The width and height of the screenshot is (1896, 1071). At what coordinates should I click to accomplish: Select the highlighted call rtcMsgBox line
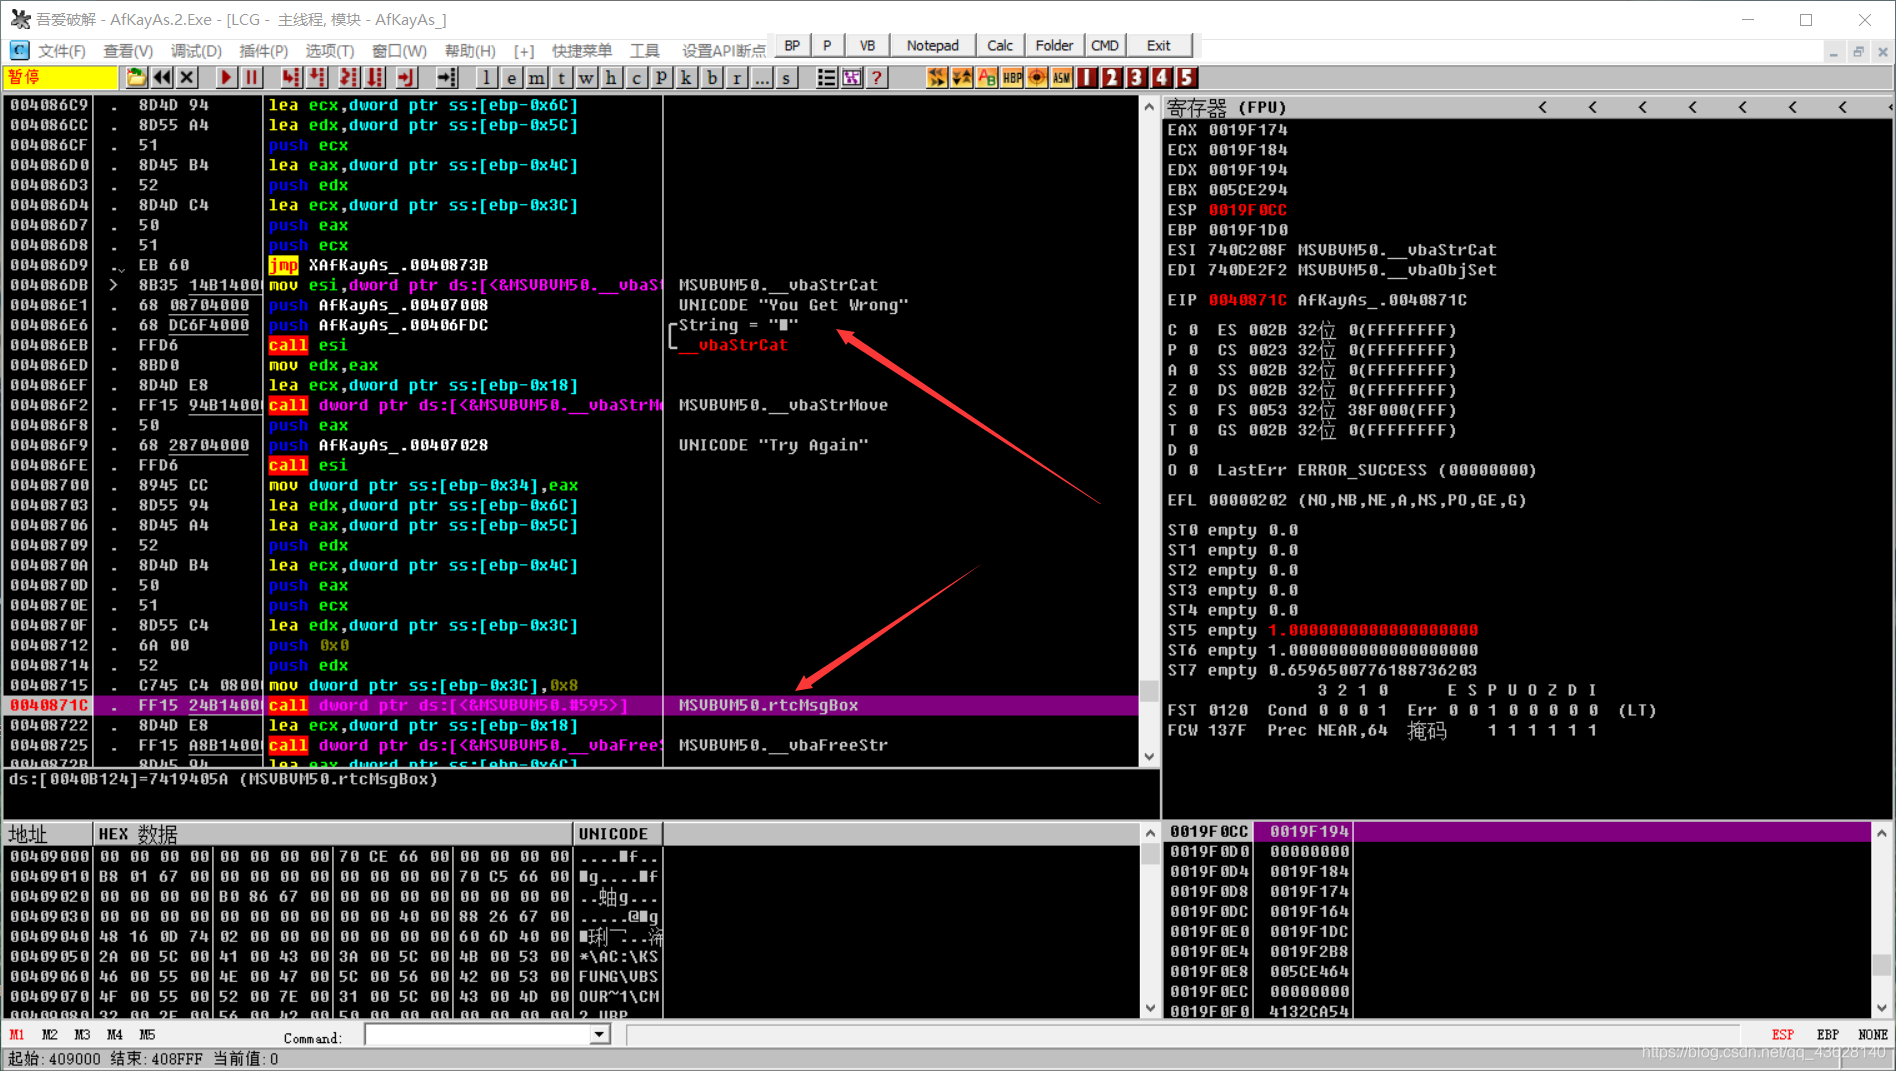tap(570, 705)
